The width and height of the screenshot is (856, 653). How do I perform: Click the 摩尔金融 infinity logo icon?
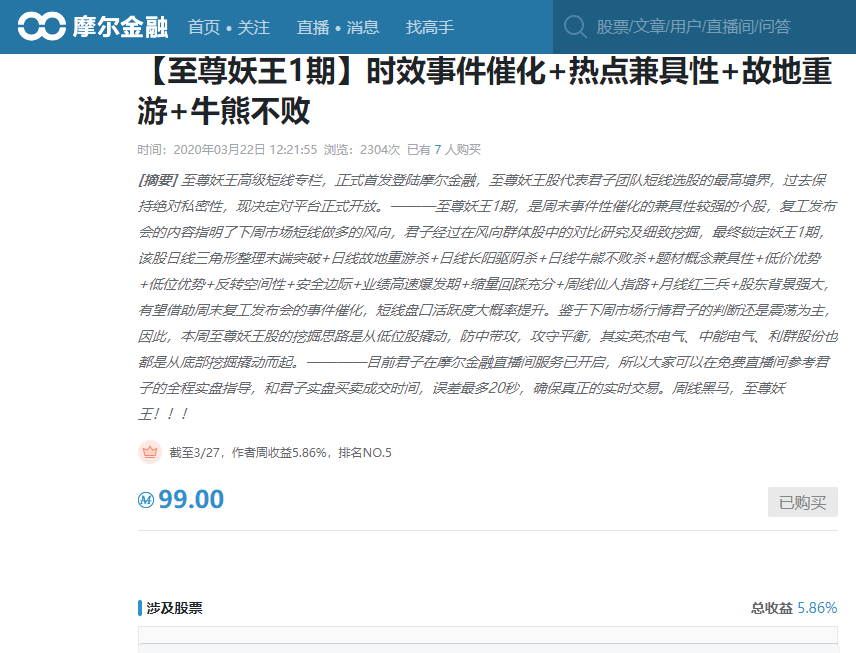[41, 26]
